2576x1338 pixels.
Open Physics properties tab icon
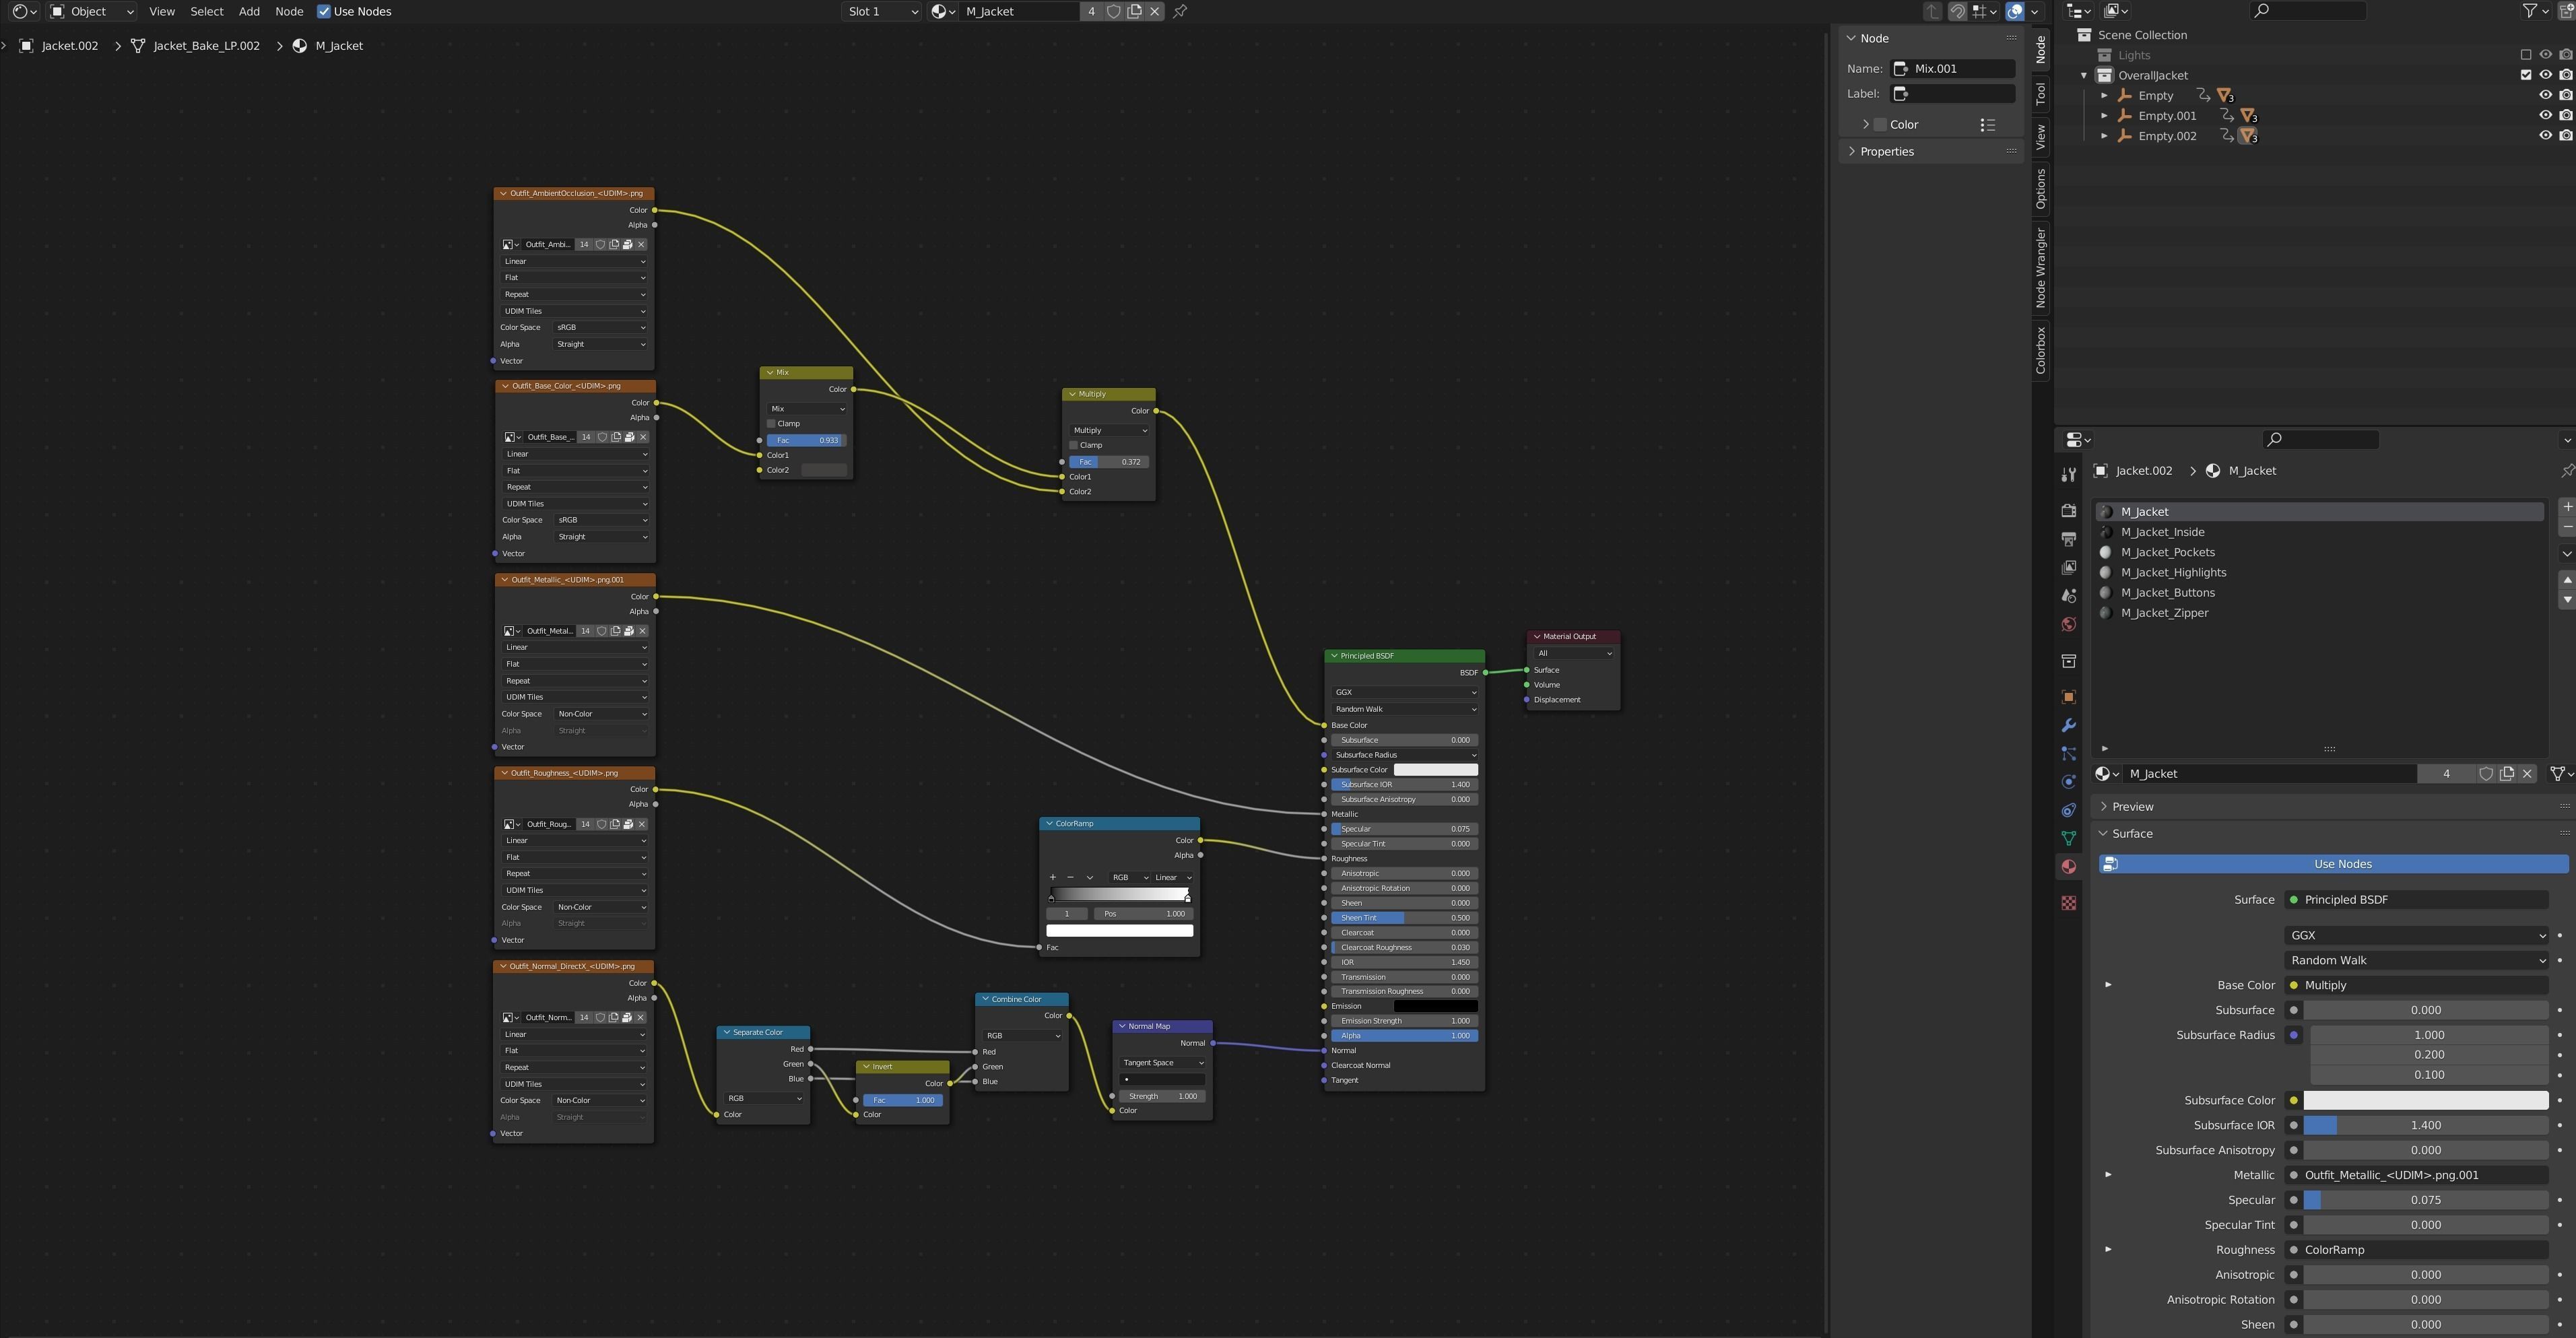(2068, 782)
